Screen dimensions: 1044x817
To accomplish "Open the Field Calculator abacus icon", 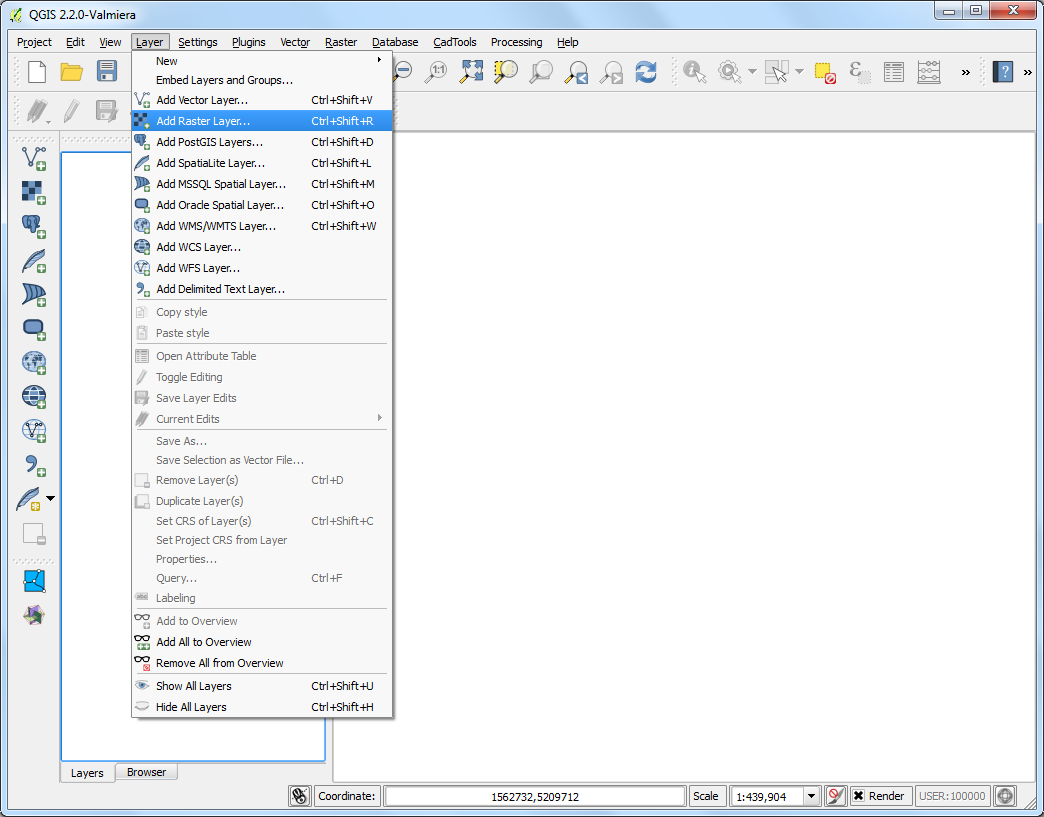I will coord(928,72).
